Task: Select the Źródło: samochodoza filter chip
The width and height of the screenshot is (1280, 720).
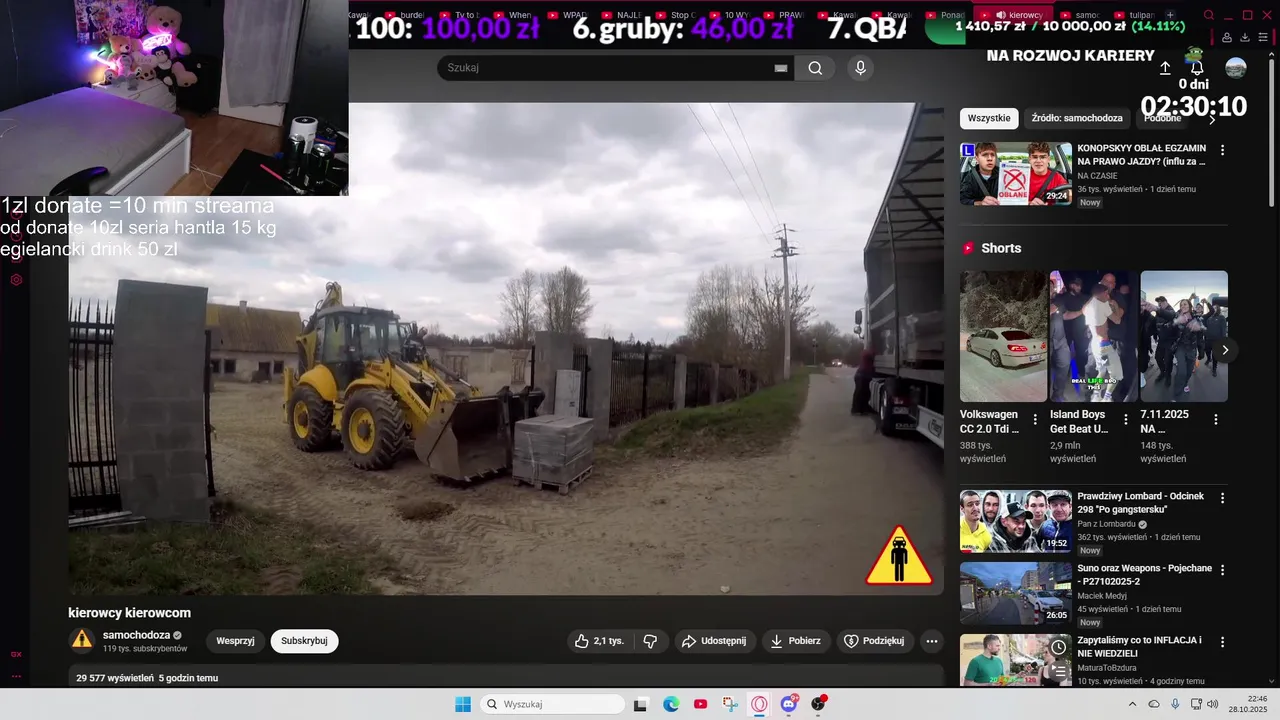Action: (1077, 118)
